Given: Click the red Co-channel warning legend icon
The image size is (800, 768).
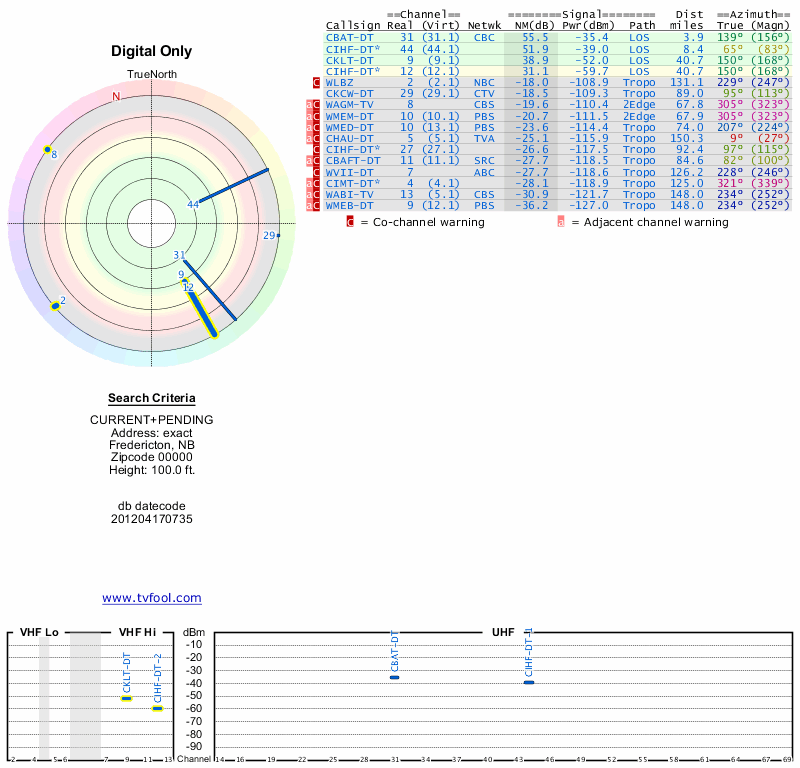Looking at the screenshot, I should (350, 222).
